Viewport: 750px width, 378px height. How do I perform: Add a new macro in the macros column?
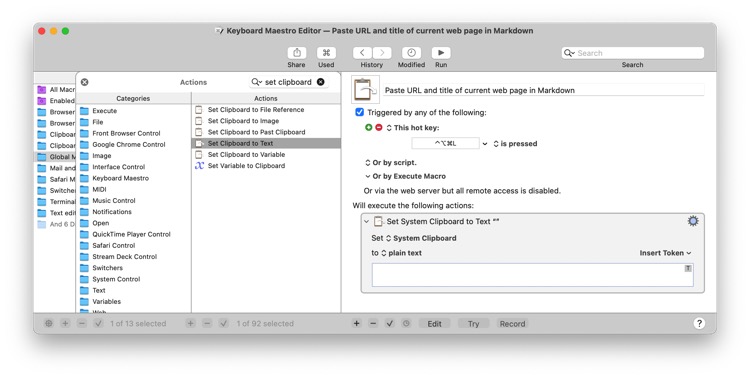190,323
